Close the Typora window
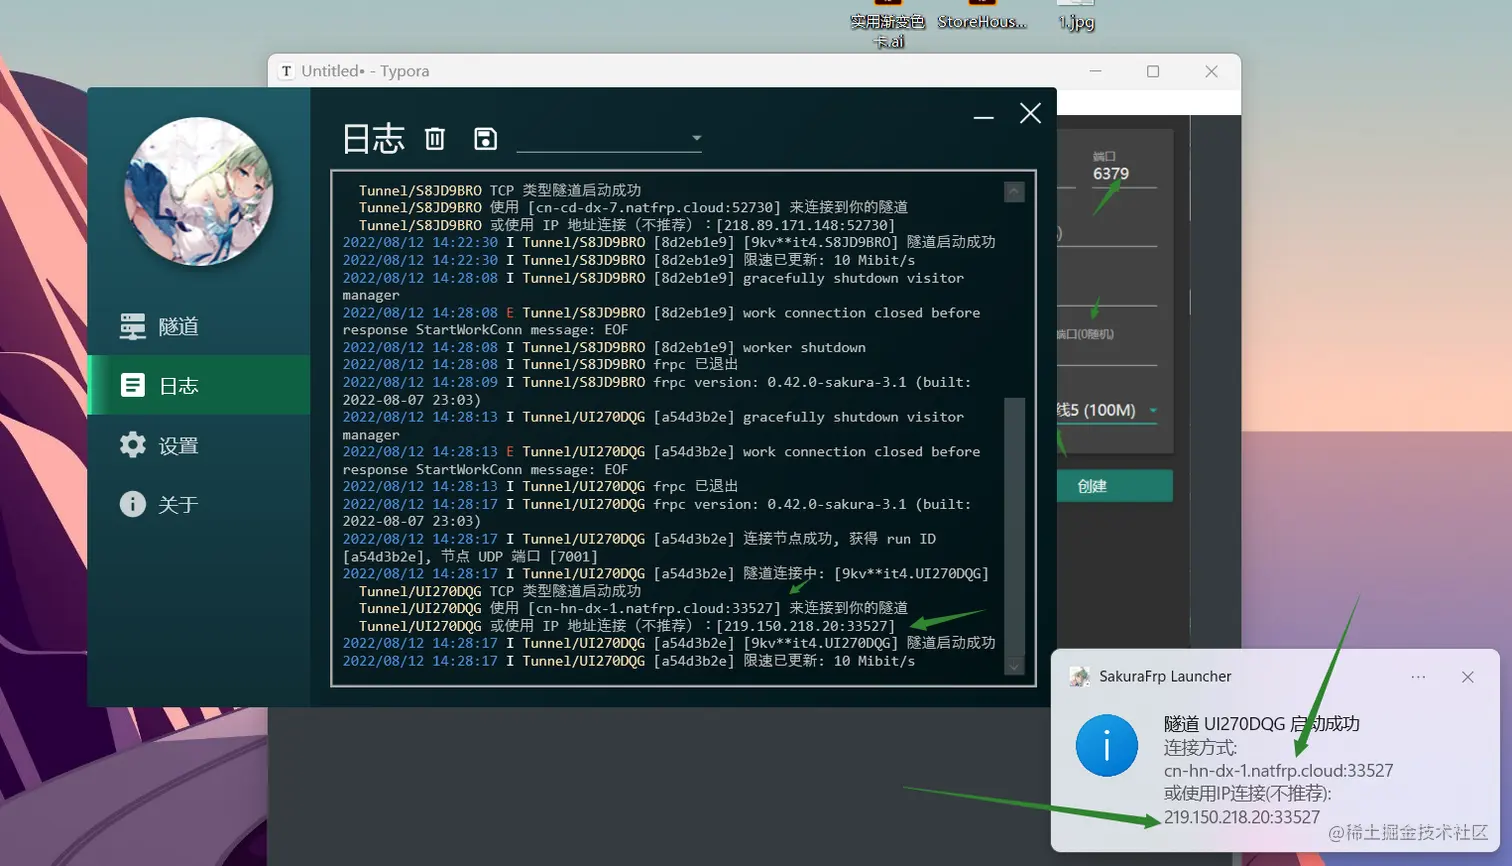 tap(1211, 71)
